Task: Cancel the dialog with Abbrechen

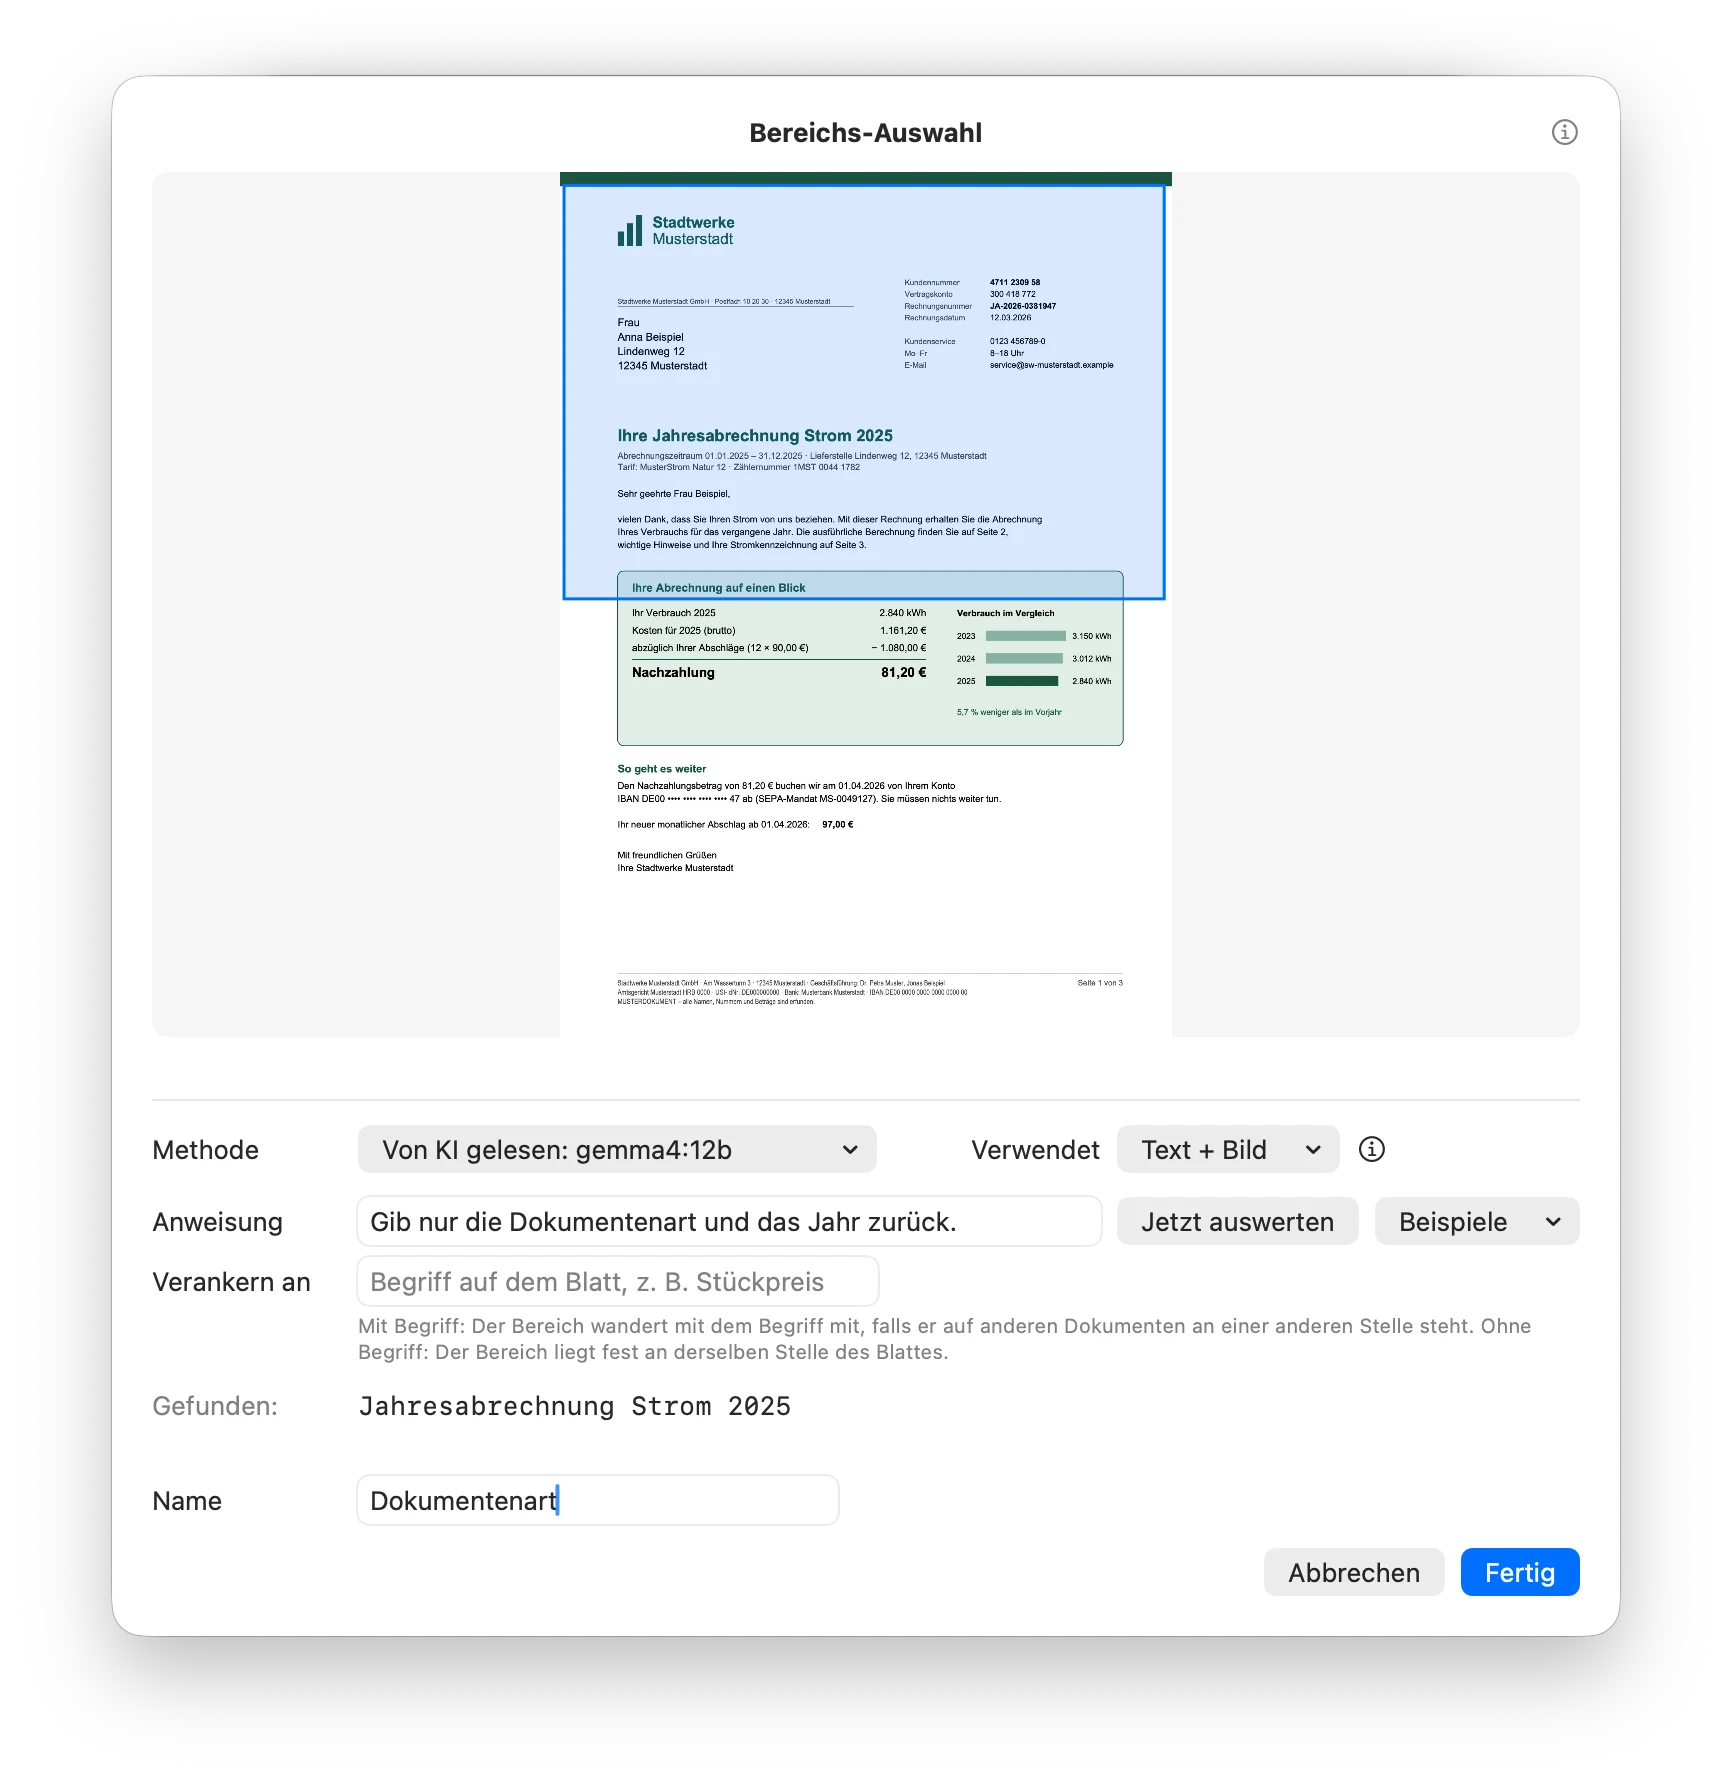Action: click(1353, 1572)
